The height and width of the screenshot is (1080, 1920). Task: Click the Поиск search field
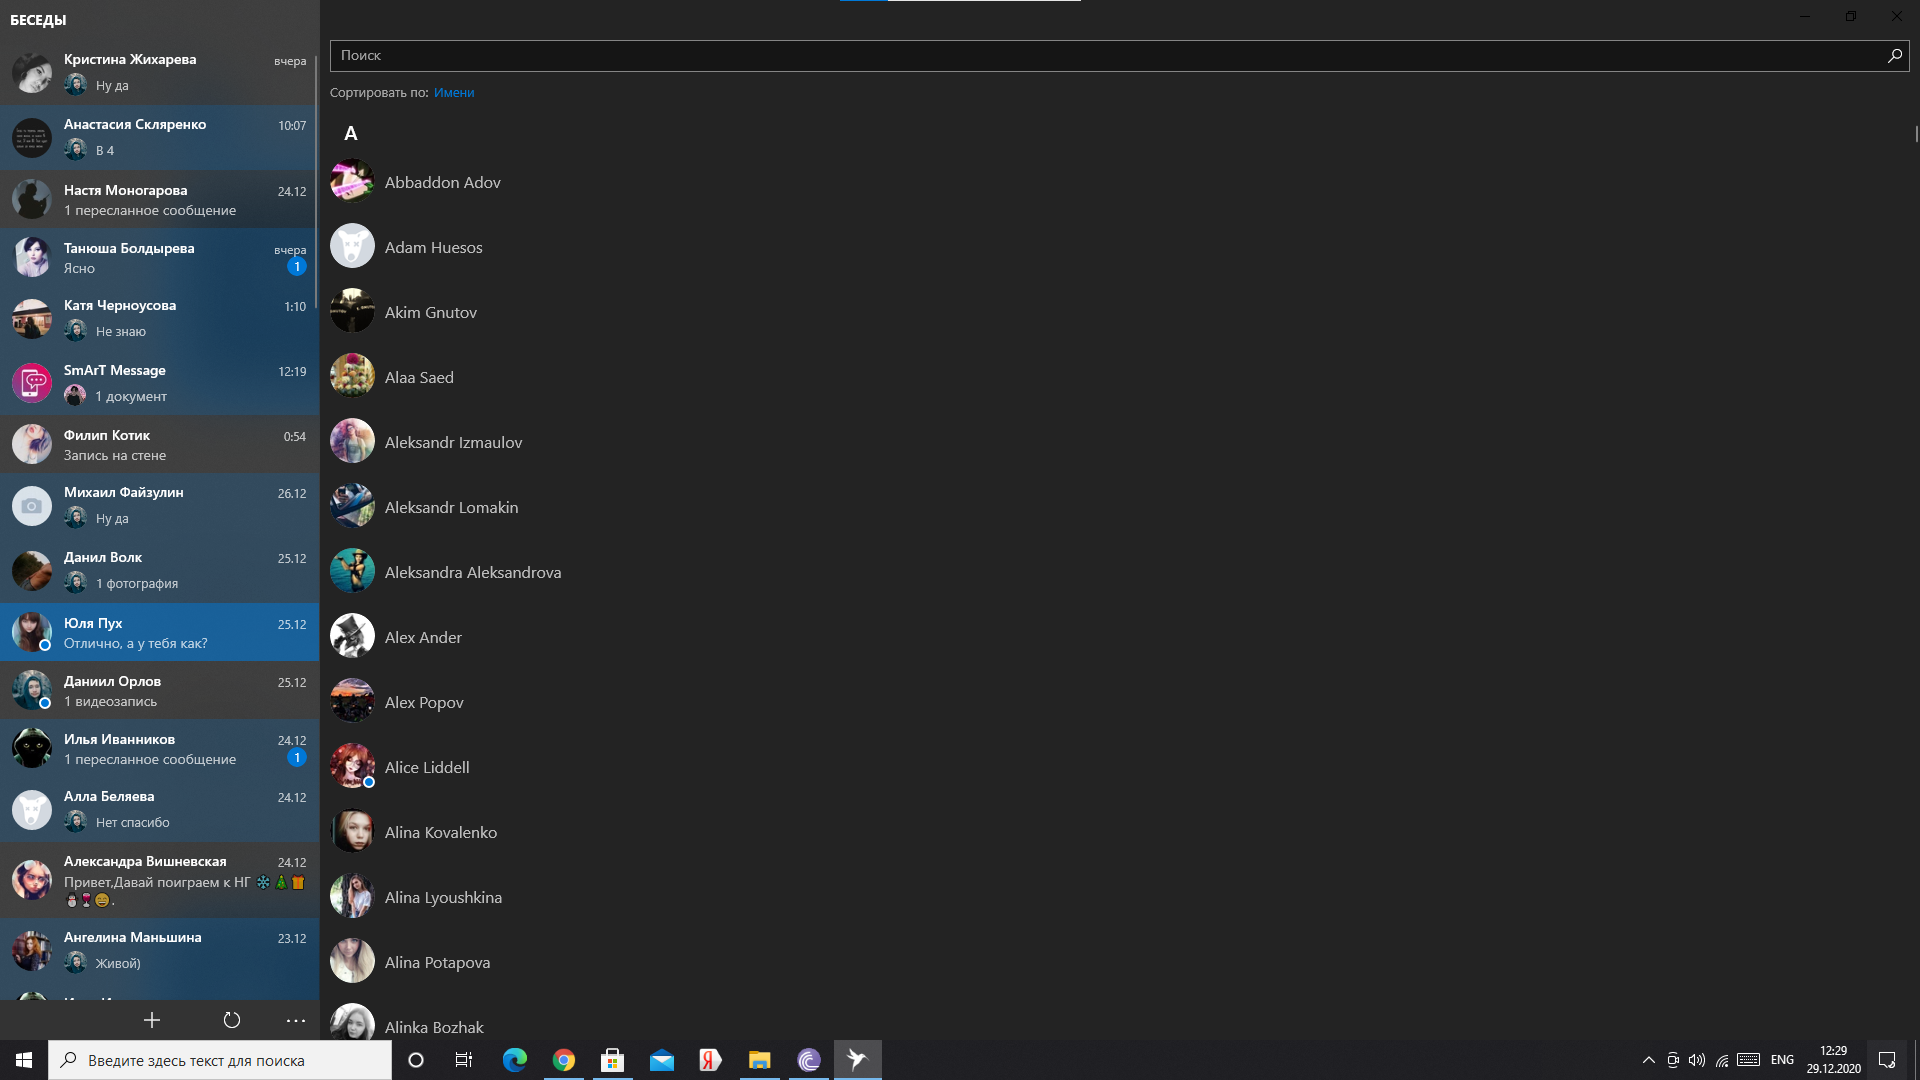point(1100,56)
